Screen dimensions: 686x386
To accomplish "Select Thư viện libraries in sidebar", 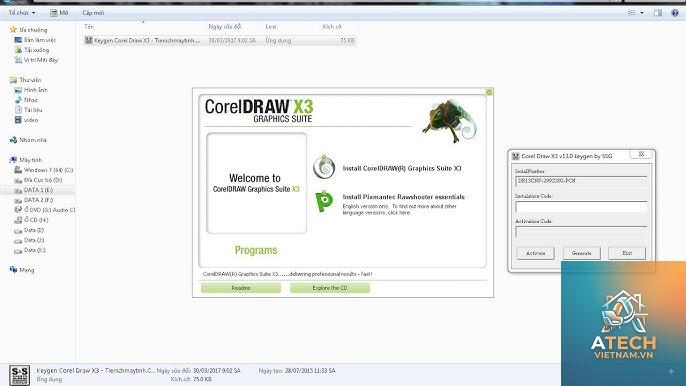I will click(25, 80).
